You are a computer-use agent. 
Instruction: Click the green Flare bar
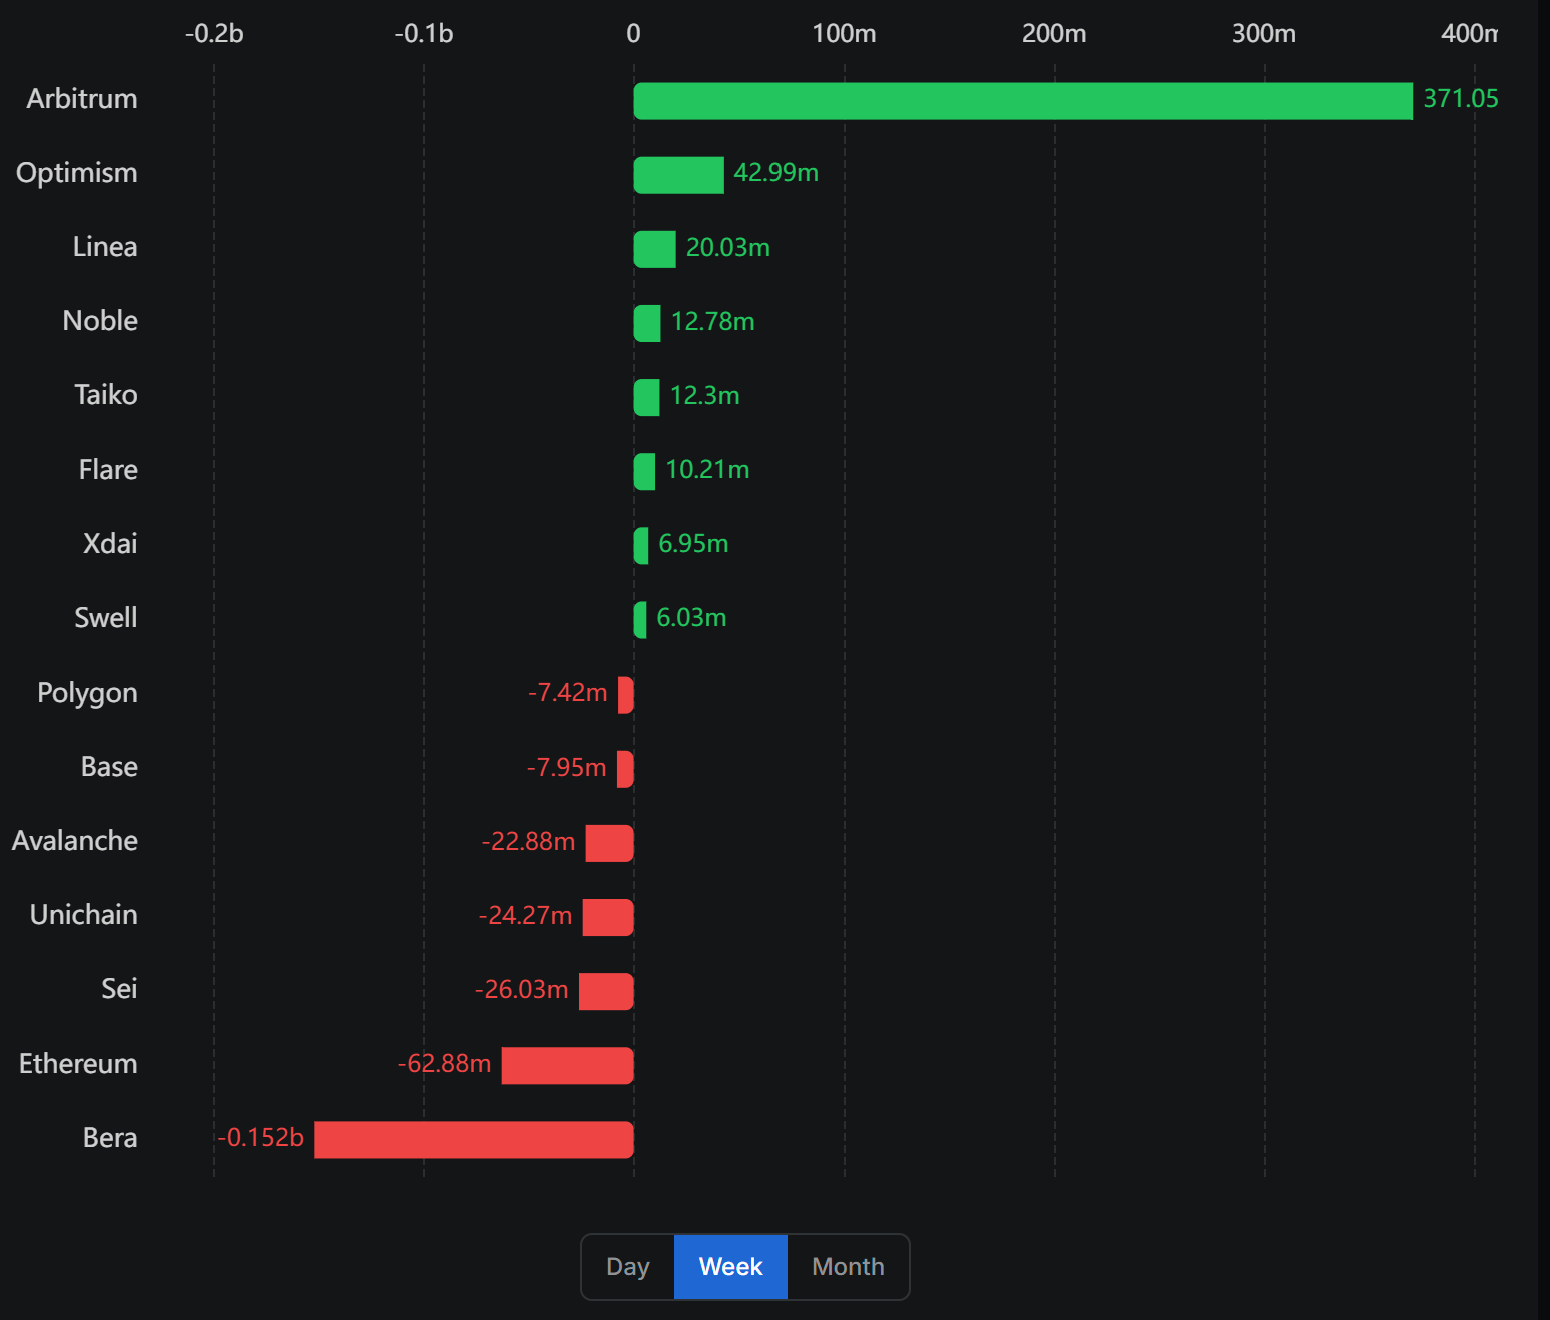click(x=645, y=471)
